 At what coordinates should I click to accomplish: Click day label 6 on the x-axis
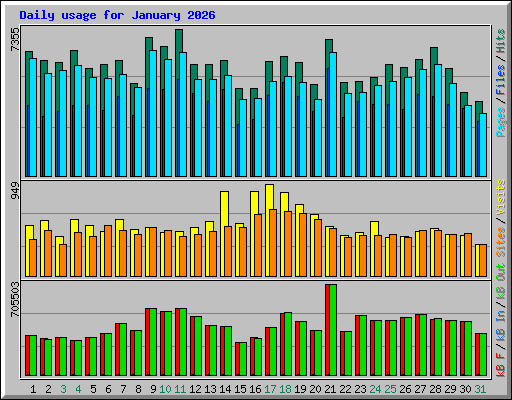[108, 389]
